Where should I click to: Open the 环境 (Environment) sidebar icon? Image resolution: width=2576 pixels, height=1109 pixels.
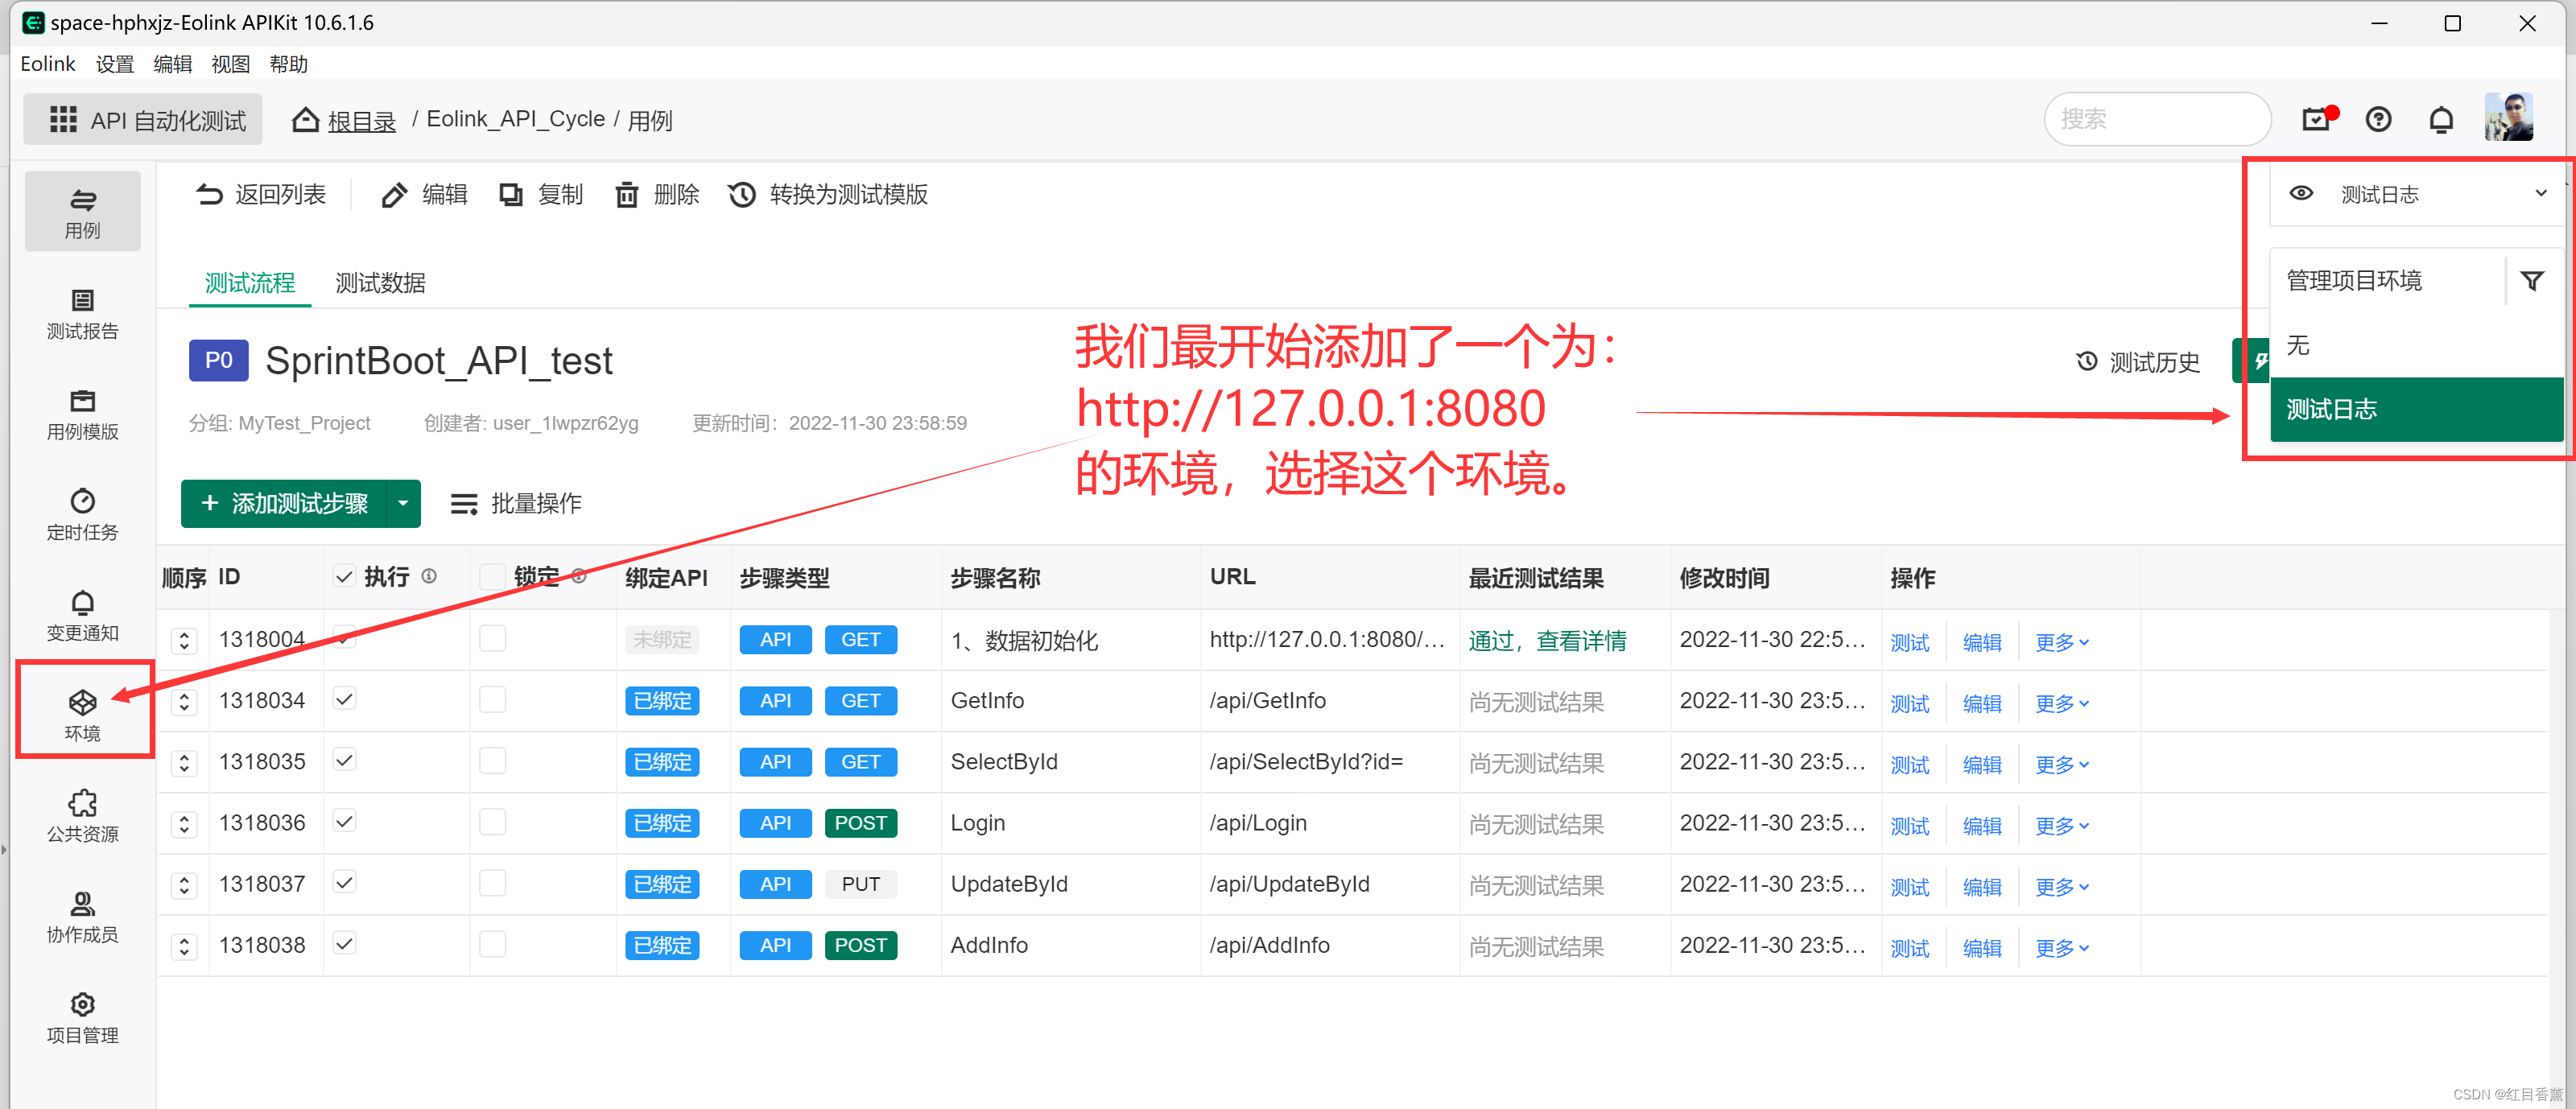coord(83,712)
